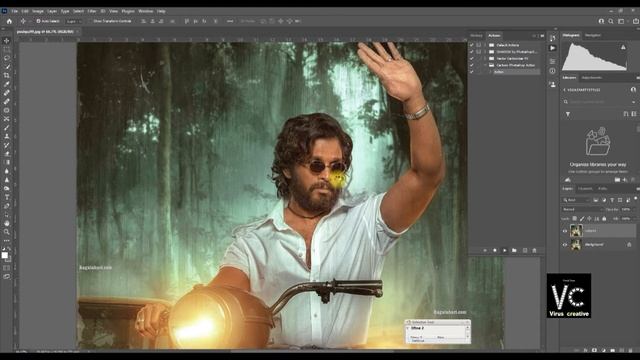Click lock all padlock icon in Layers

(604, 219)
